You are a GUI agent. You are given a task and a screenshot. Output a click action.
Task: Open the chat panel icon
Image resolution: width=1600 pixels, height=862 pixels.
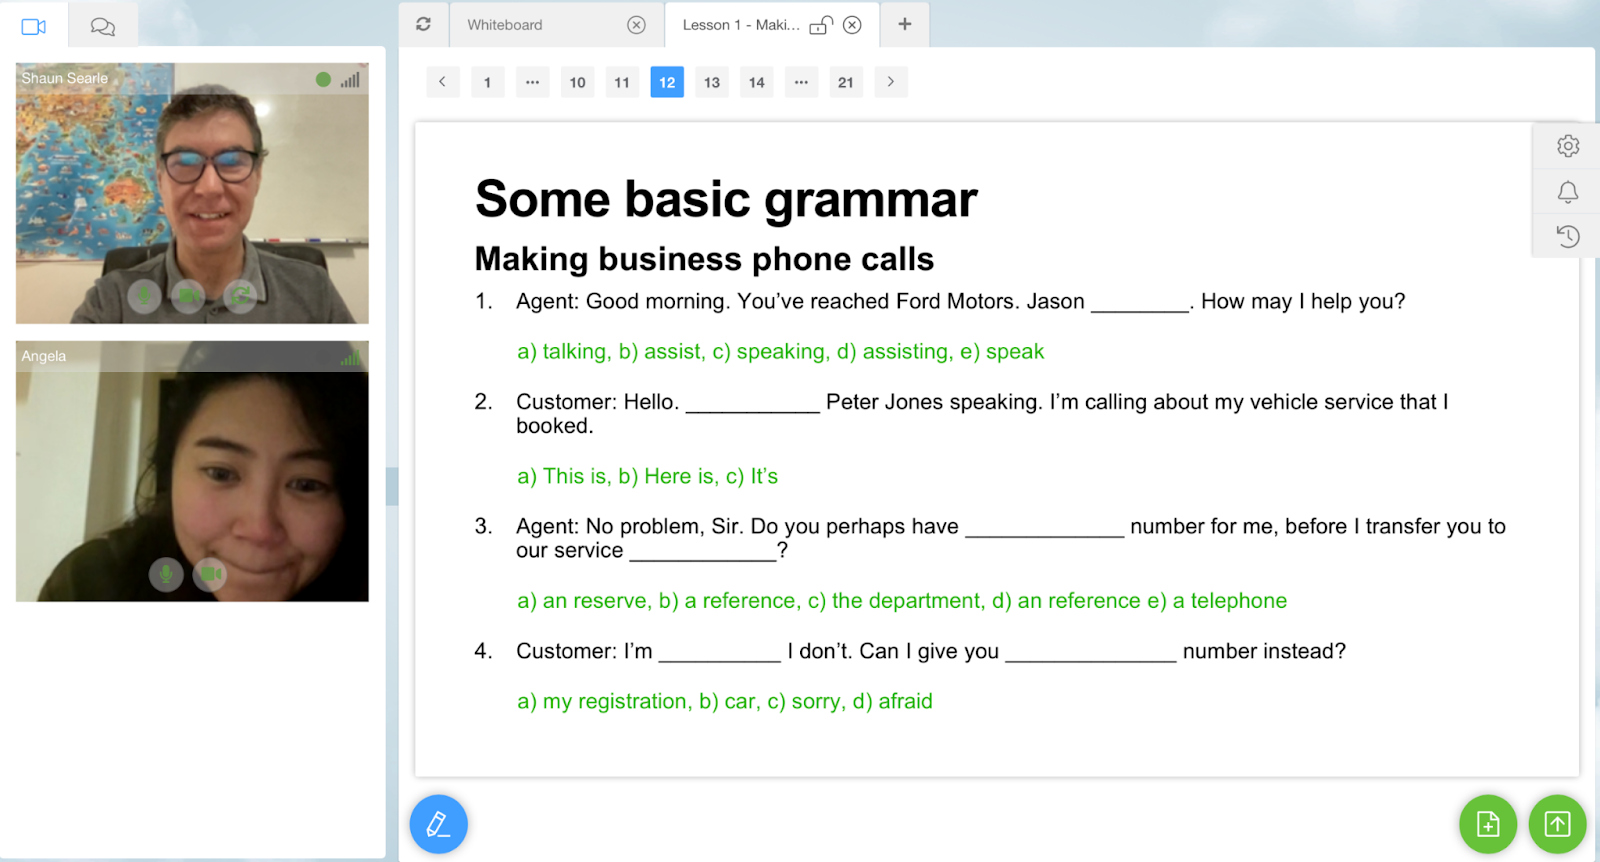tap(102, 26)
